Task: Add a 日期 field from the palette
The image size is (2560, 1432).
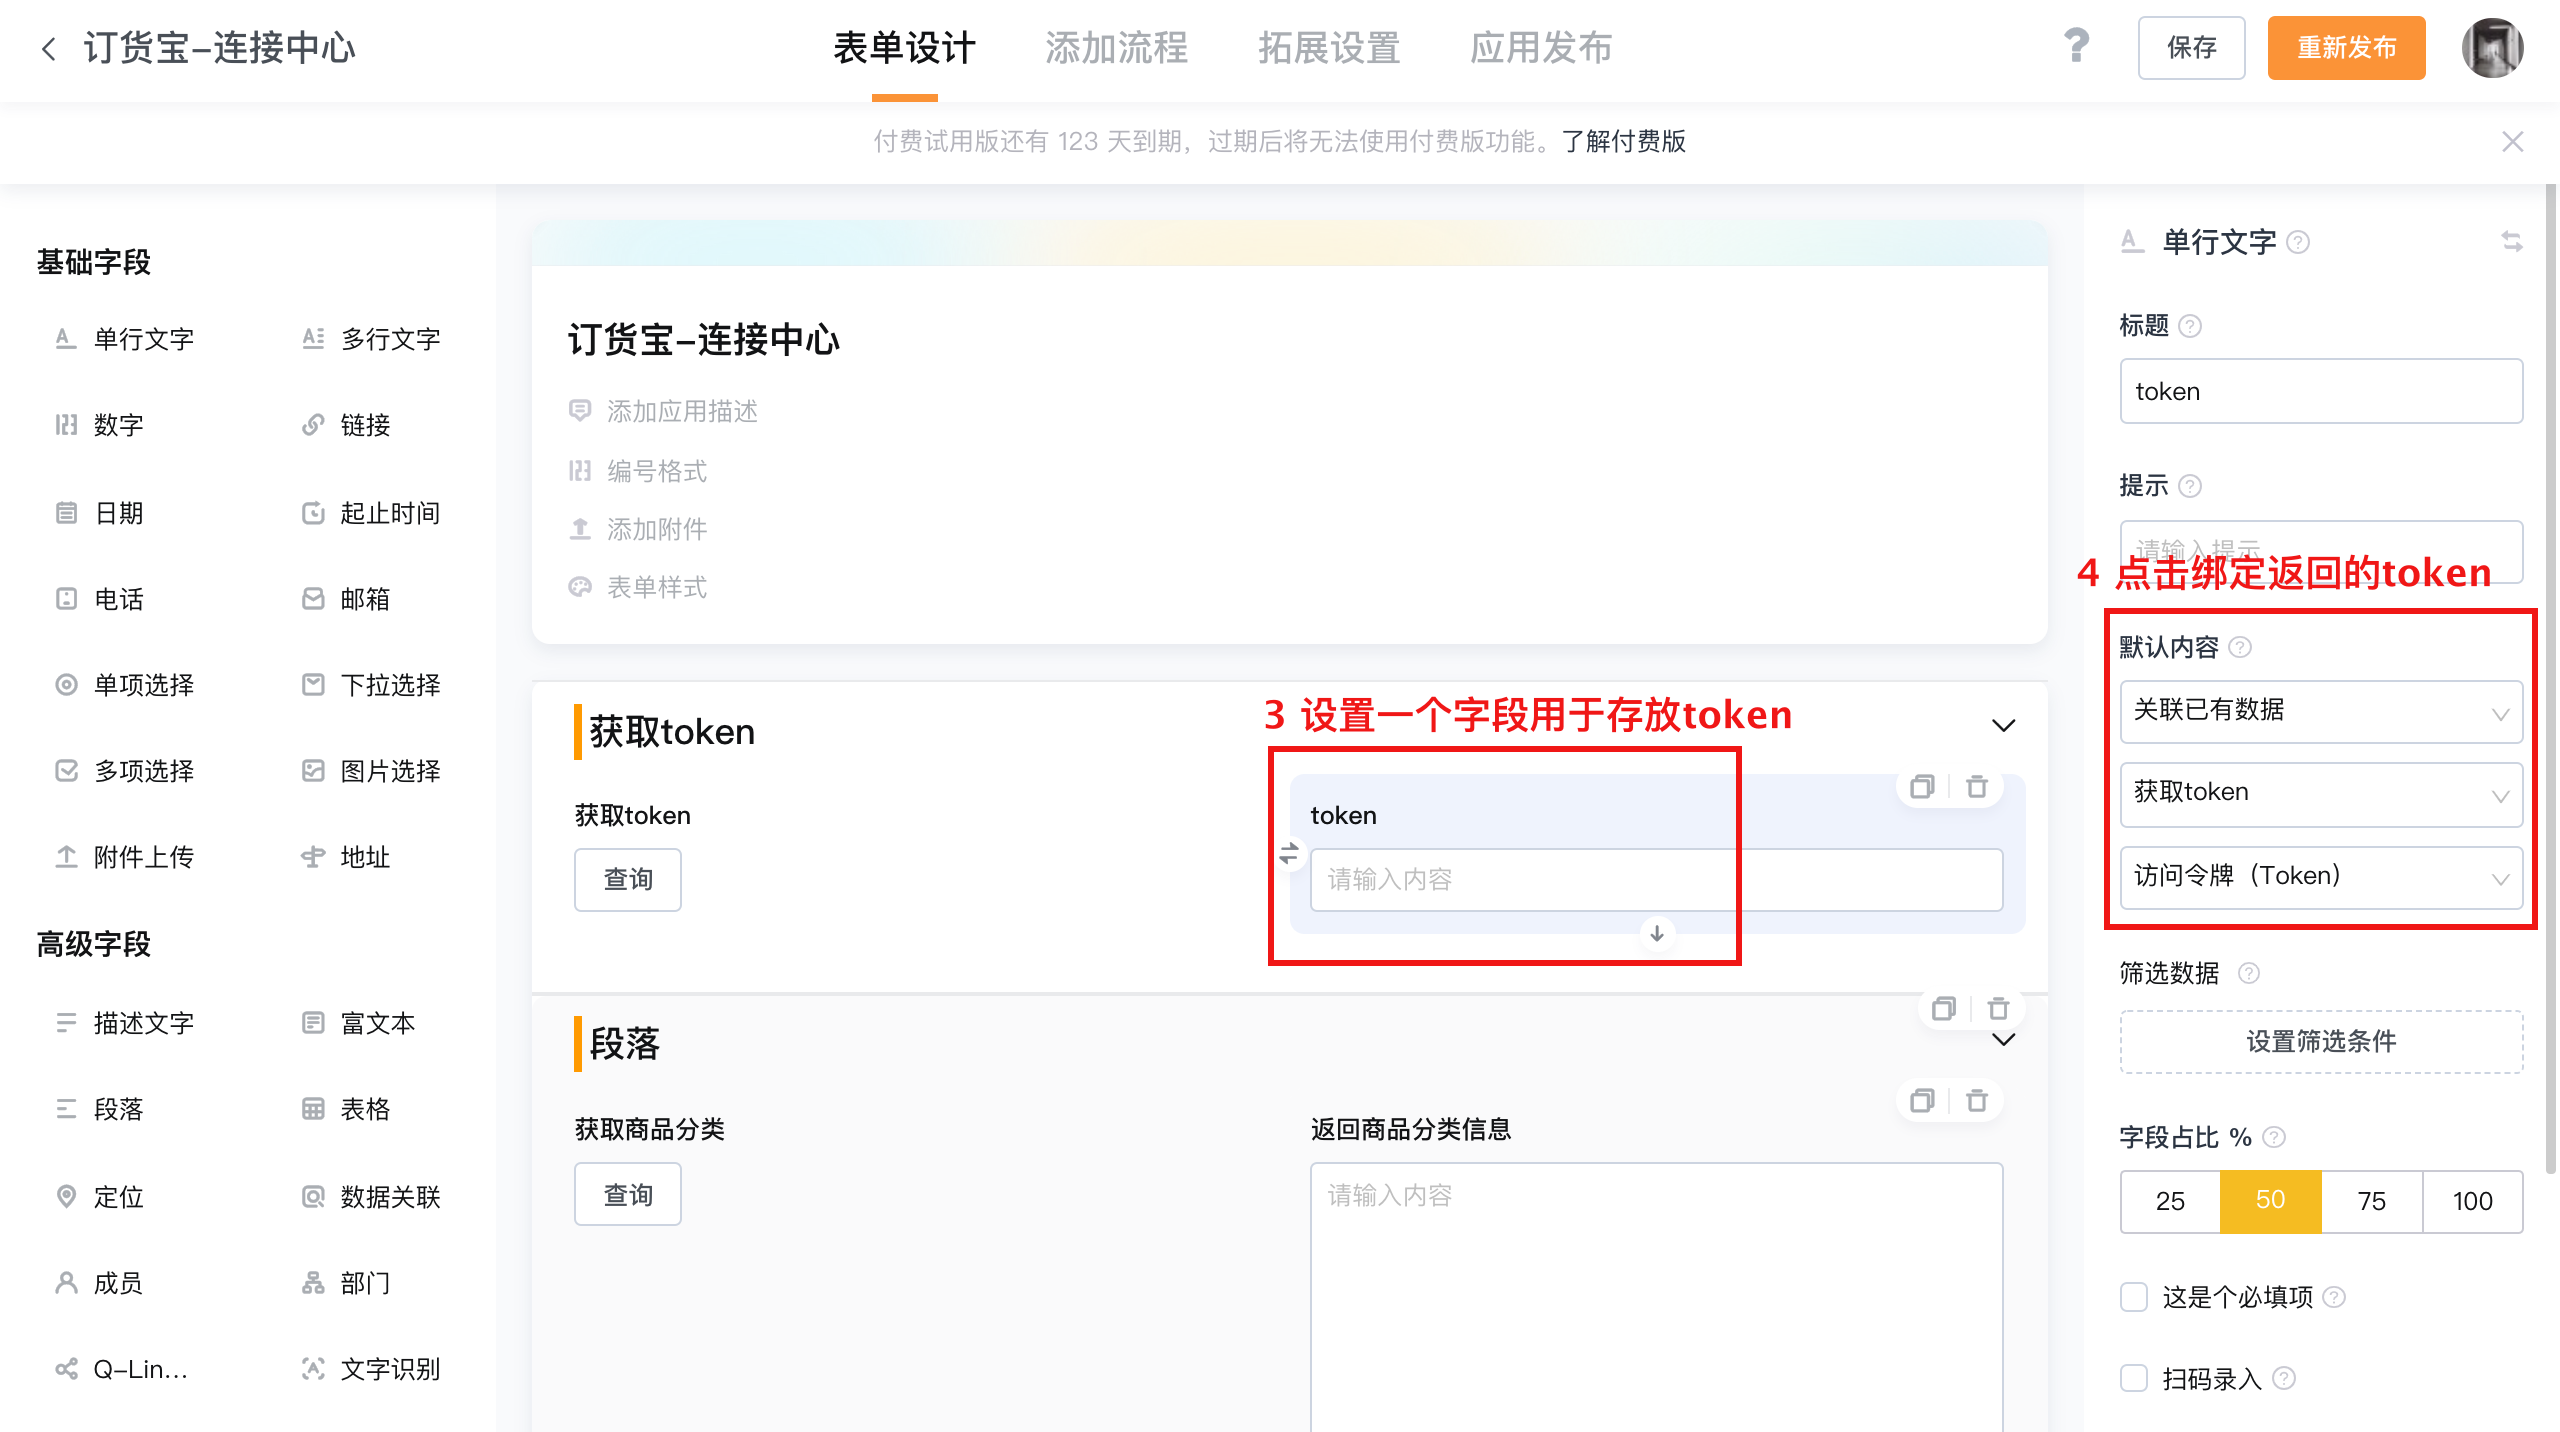Action: point(100,513)
